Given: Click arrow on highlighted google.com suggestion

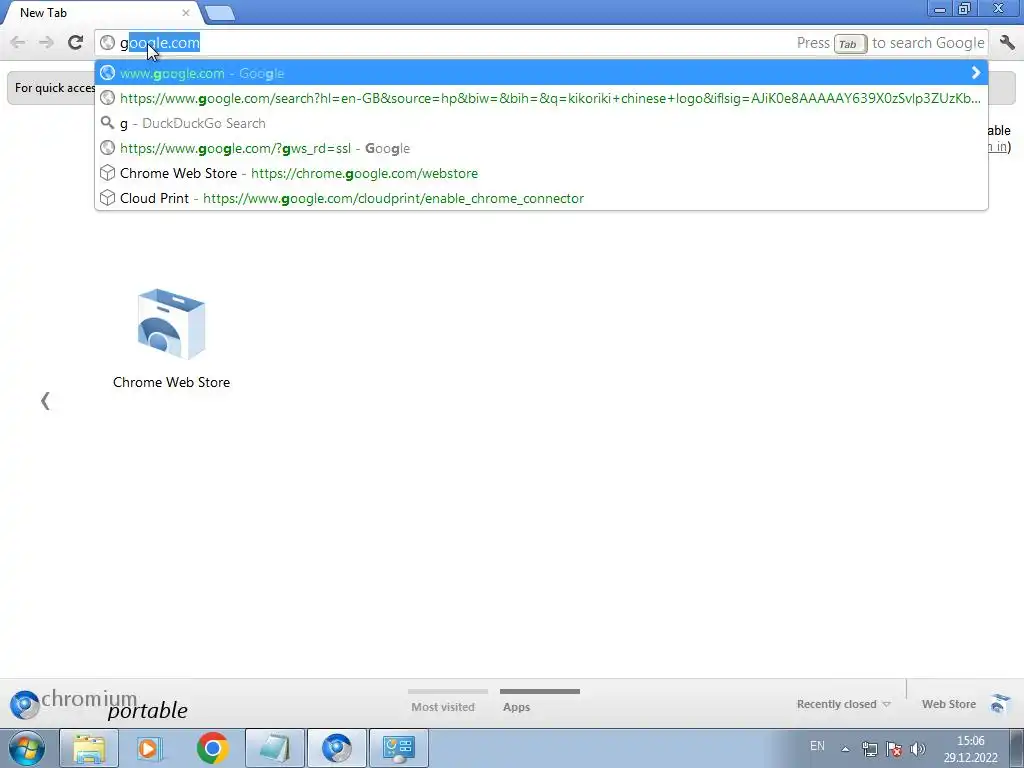Looking at the screenshot, I should click(976, 73).
